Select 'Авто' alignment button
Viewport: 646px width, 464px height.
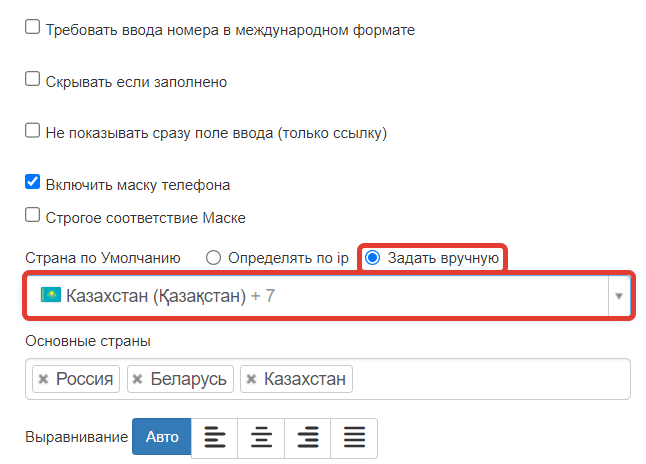(x=162, y=437)
